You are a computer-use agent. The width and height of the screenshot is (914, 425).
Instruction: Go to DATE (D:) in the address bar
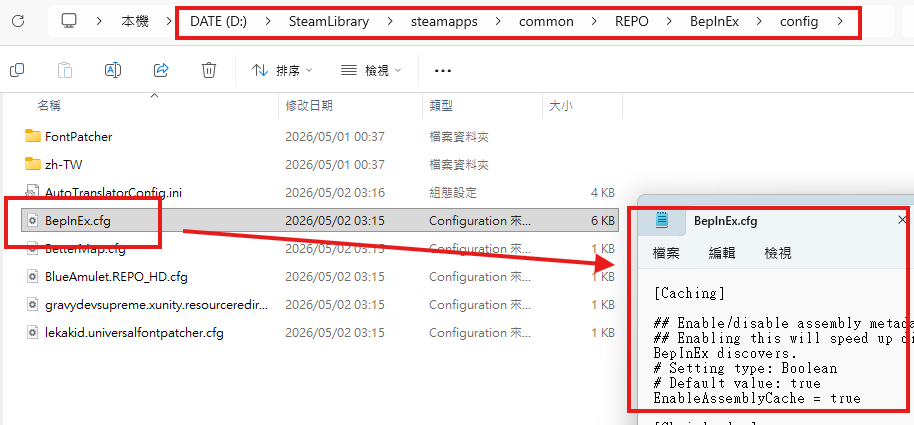point(219,22)
